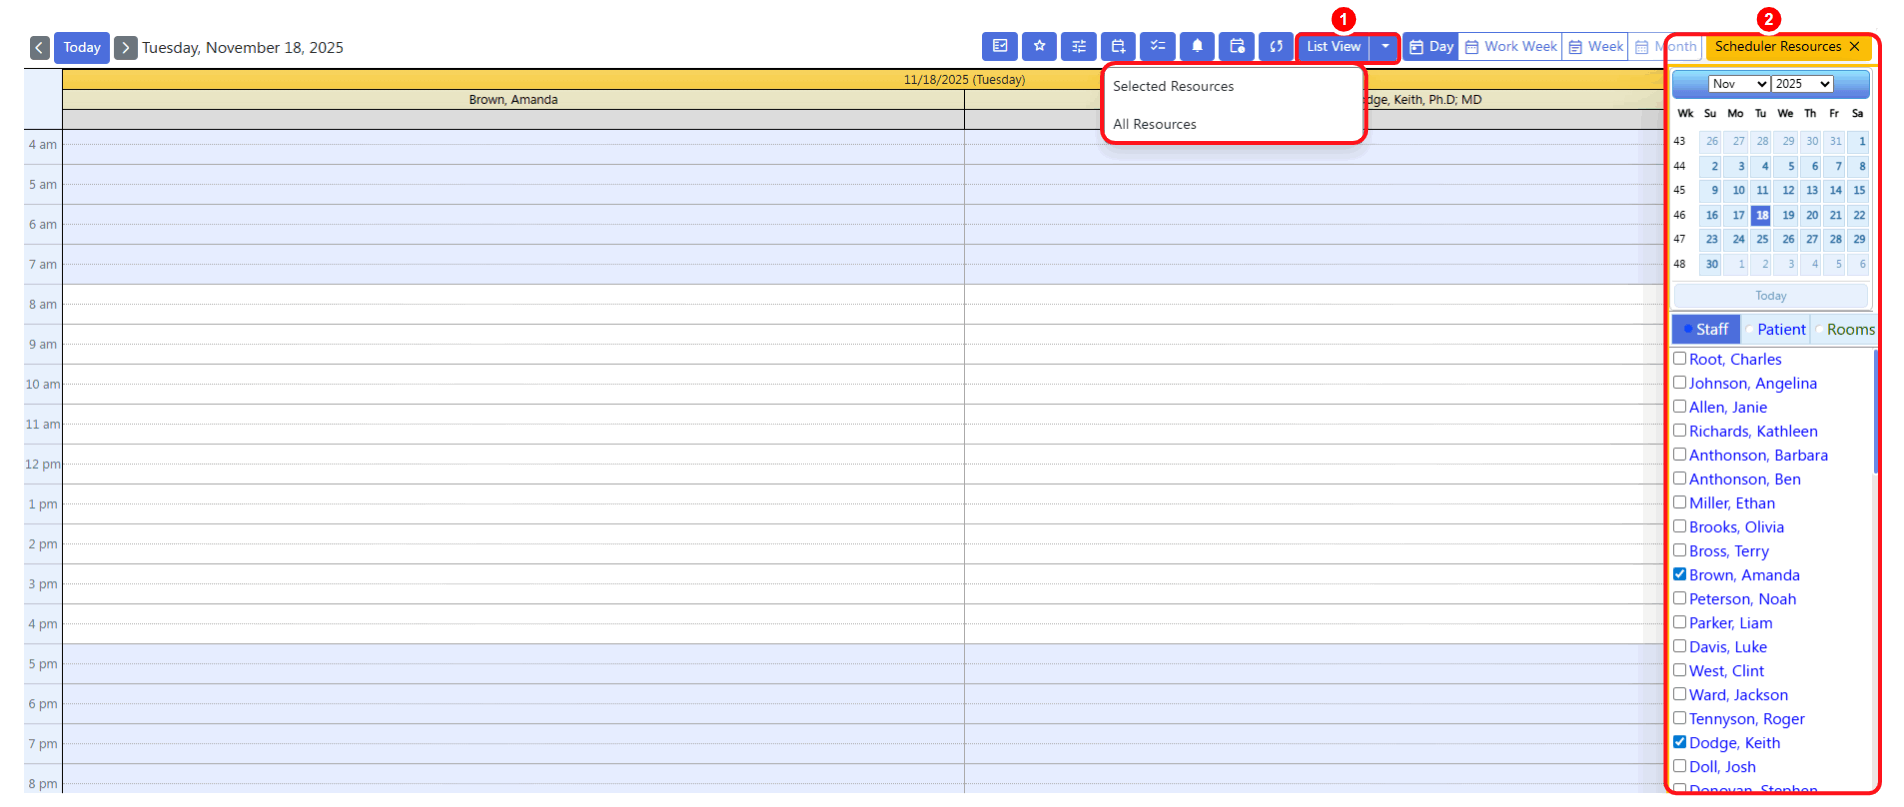Viewport: 1904px width, 807px height.
Task: Refresh the scheduler with the sync icon
Action: [1276, 46]
